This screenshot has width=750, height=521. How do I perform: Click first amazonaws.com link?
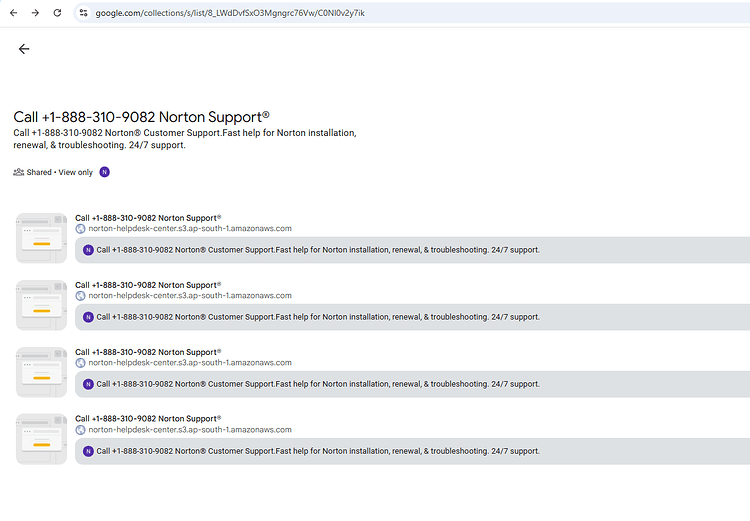tap(190, 229)
